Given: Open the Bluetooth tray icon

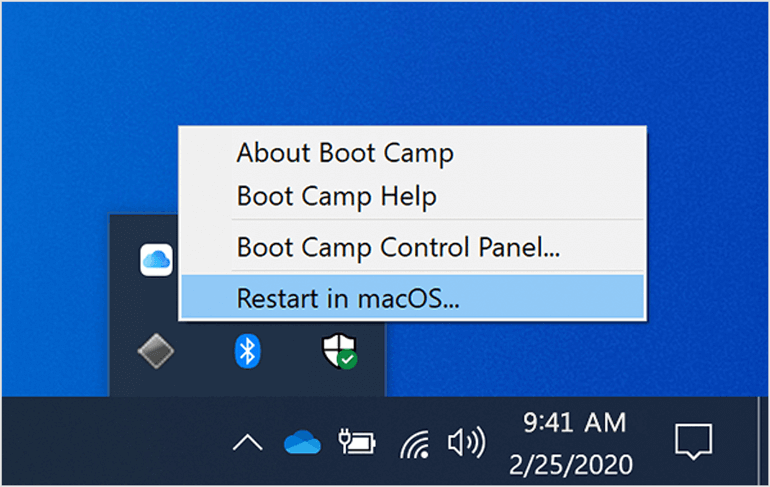Looking at the screenshot, I should pyautogui.click(x=247, y=350).
